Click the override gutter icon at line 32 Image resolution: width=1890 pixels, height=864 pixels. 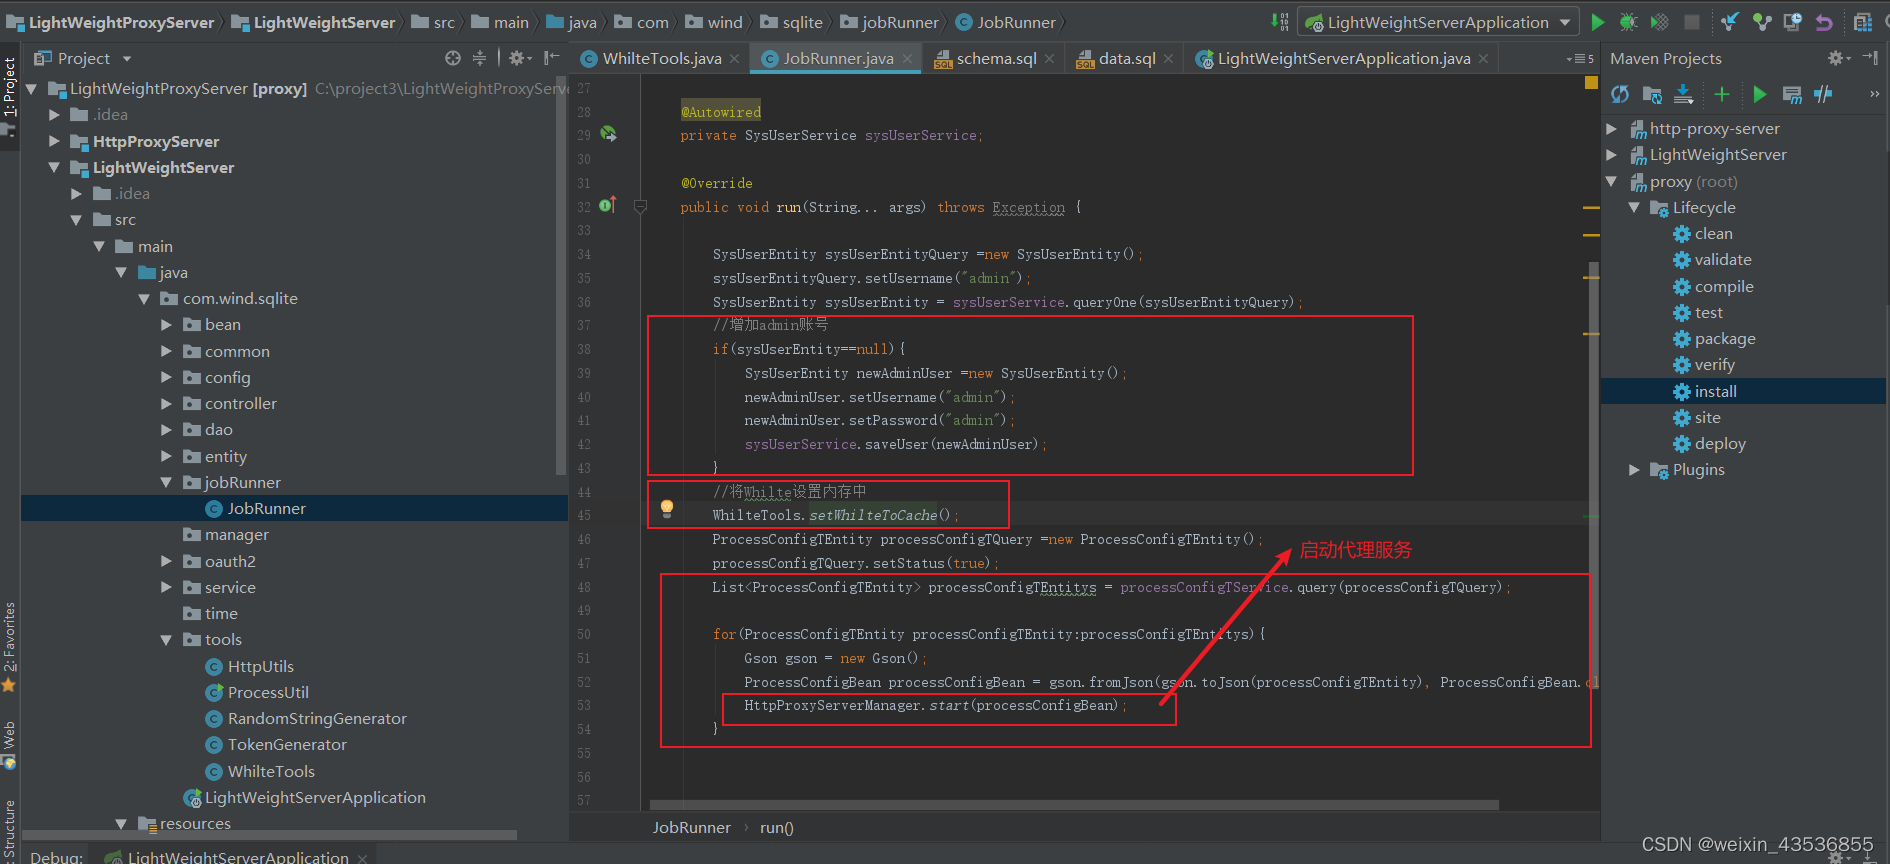608,205
